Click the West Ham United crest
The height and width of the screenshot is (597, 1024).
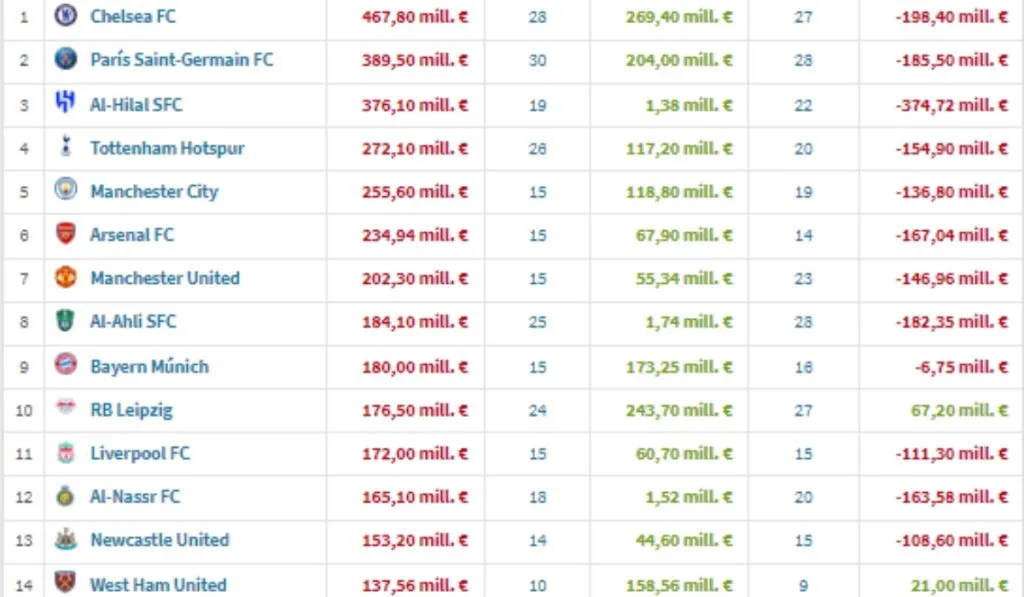coord(65,583)
